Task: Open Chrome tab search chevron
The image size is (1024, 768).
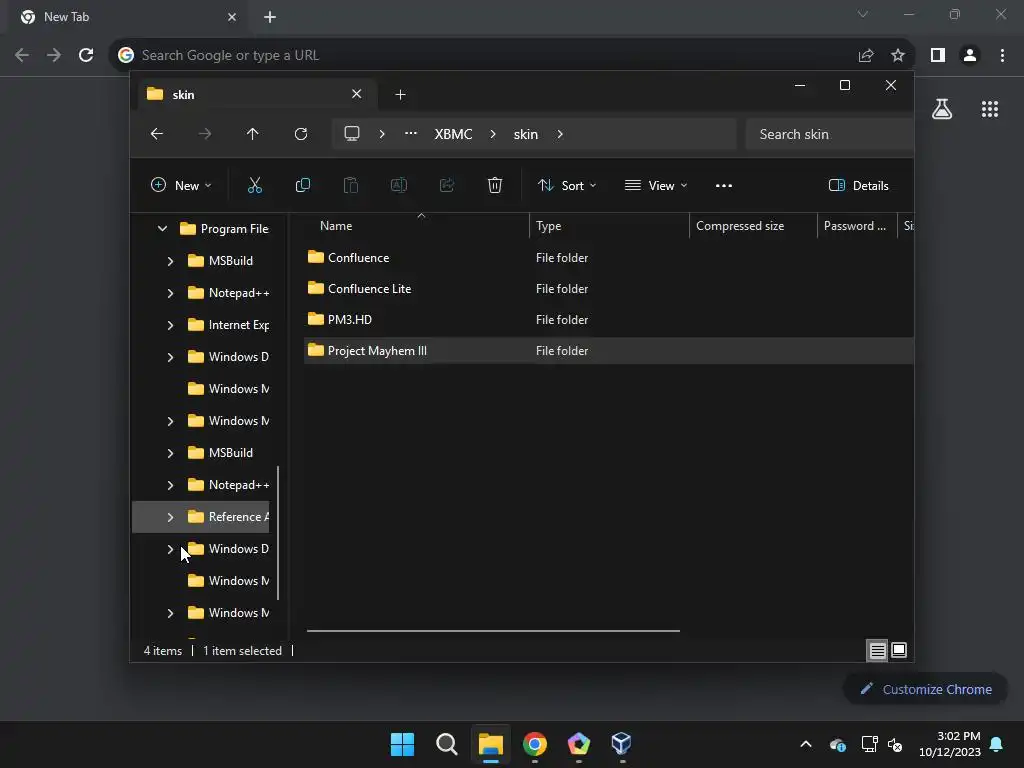Action: (x=863, y=14)
